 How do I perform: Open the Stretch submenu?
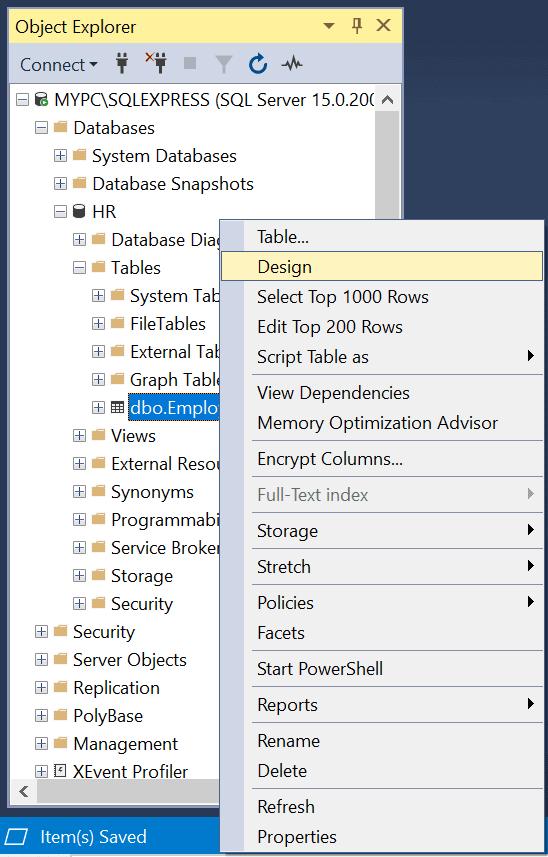pos(382,567)
